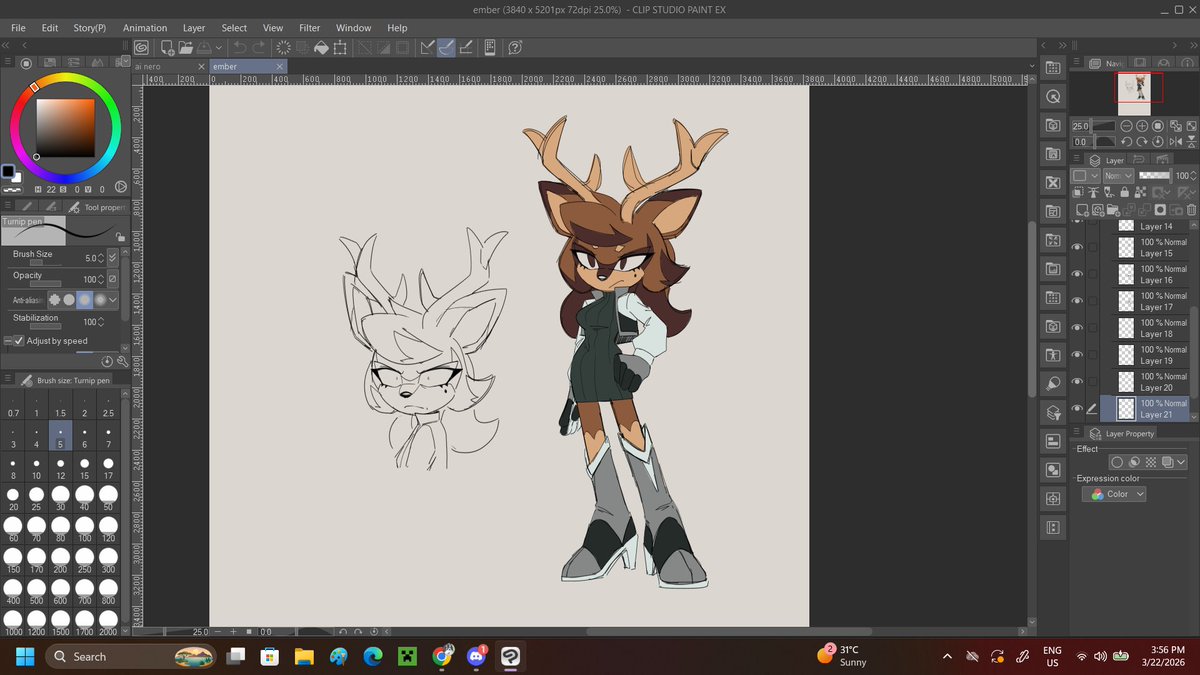Screen dimensions: 1200x675
Task: Open the layer color label dropdown
Action: pos(1084,176)
